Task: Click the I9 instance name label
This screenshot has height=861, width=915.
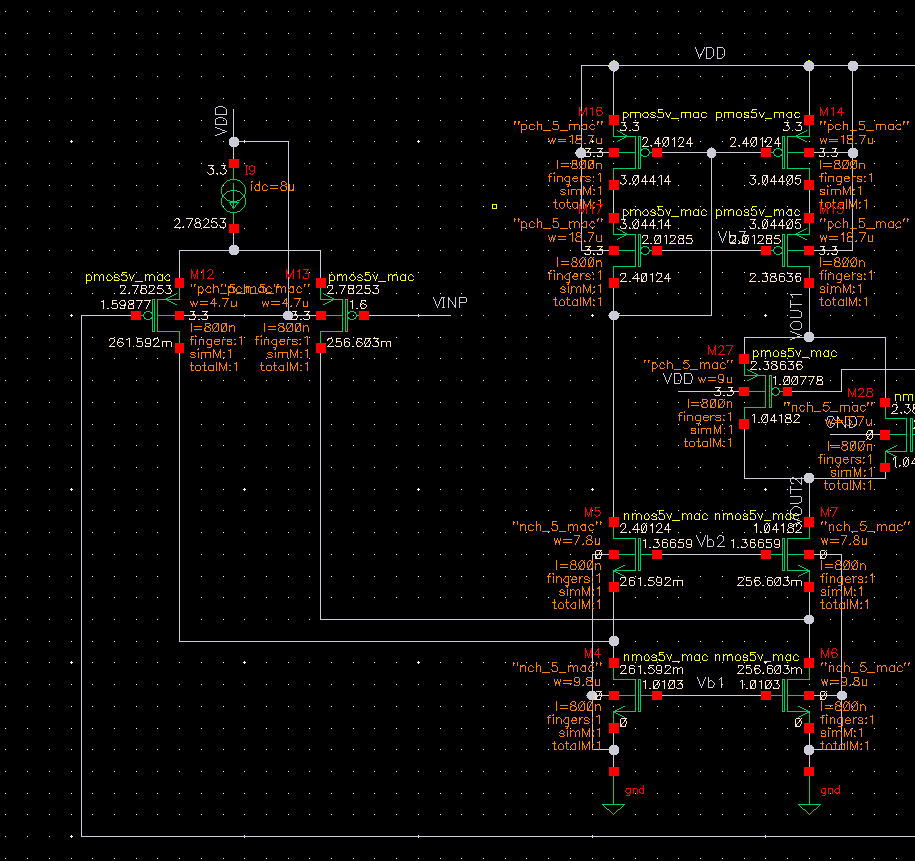Action: (250, 170)
